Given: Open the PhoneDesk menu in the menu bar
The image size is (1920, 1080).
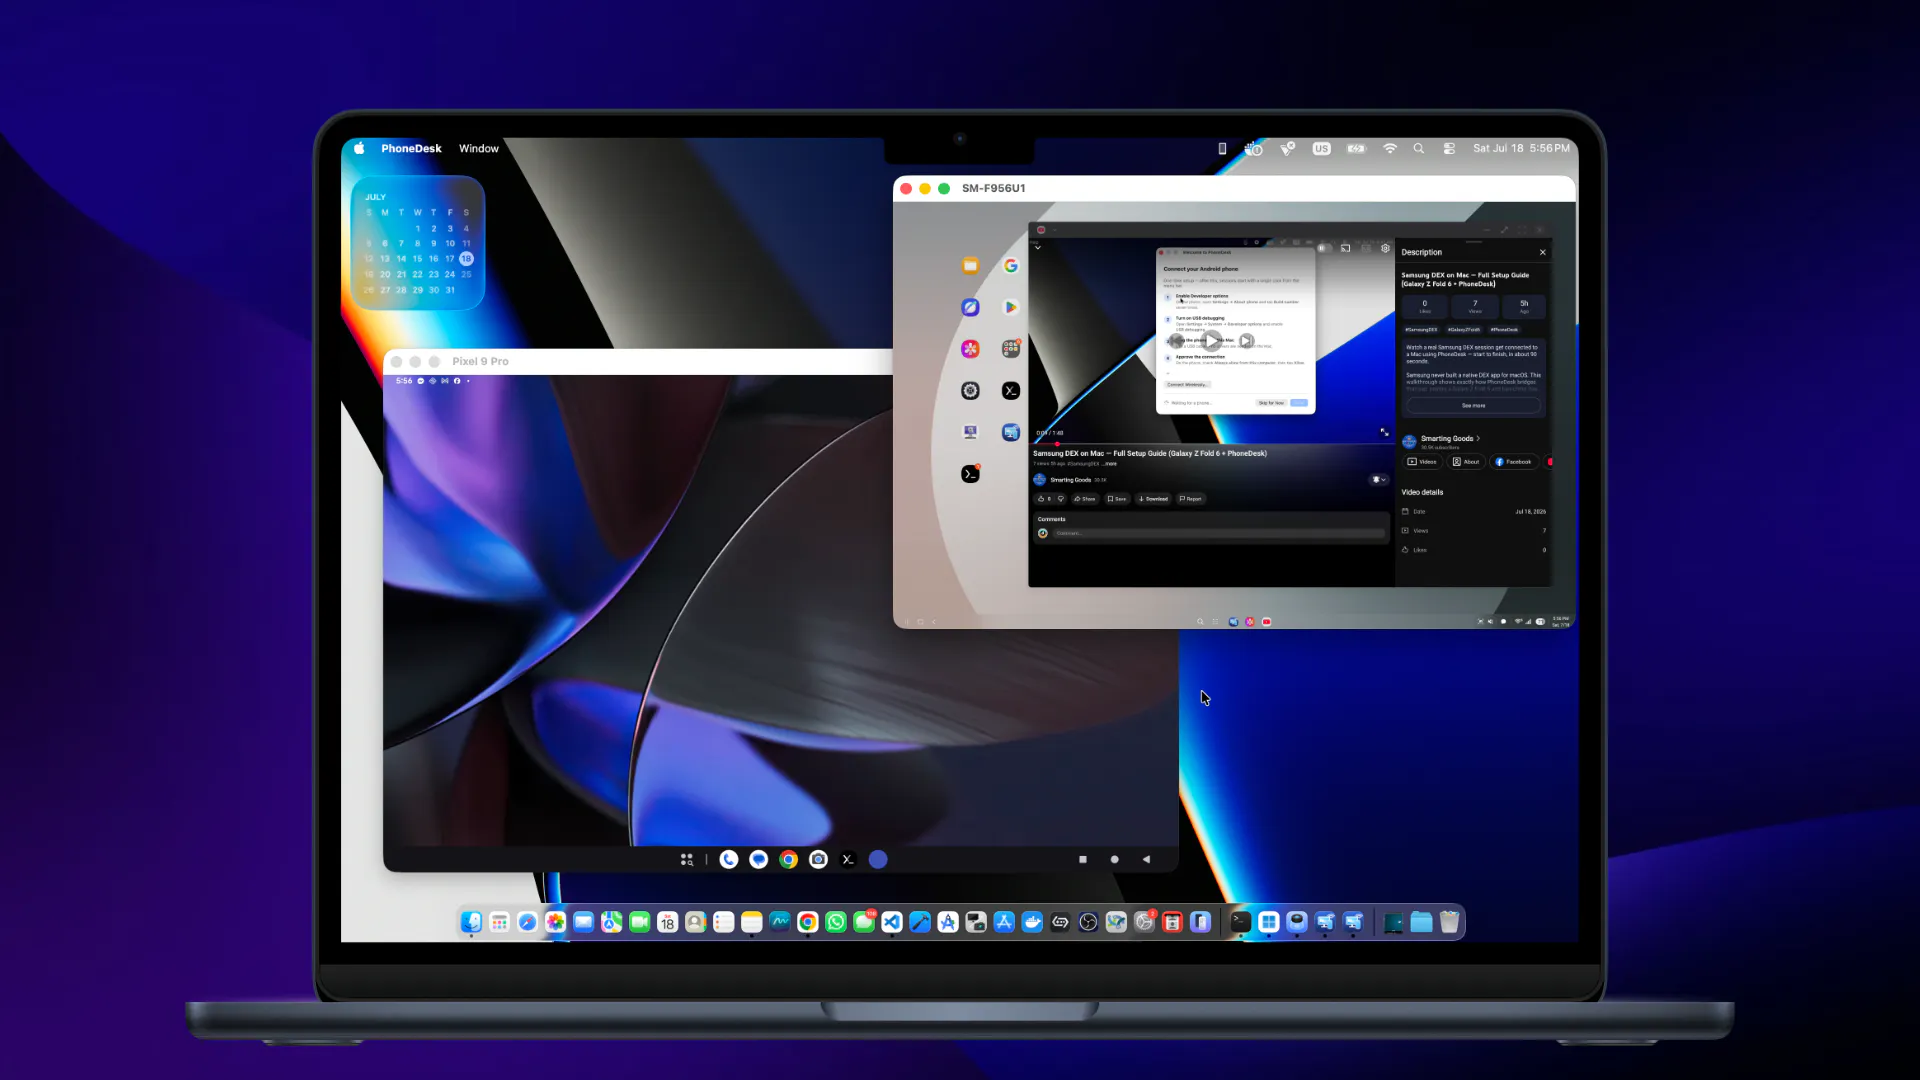Looking at the screenshot, I should coord(411,148).
